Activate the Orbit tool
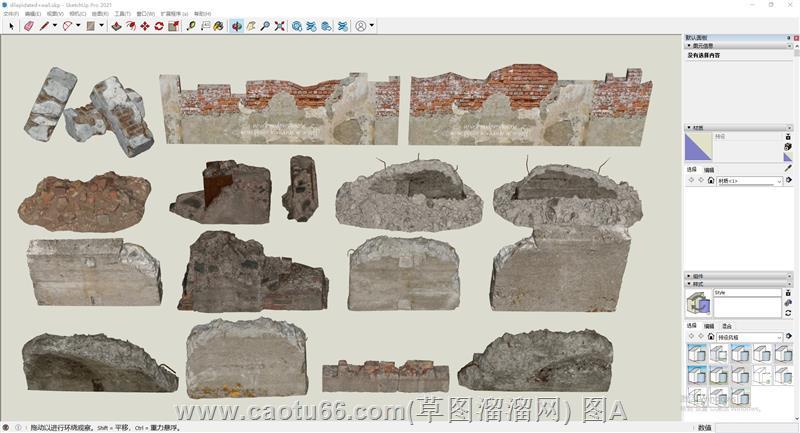This screenshot has width=800, height=433. (237, 26)
